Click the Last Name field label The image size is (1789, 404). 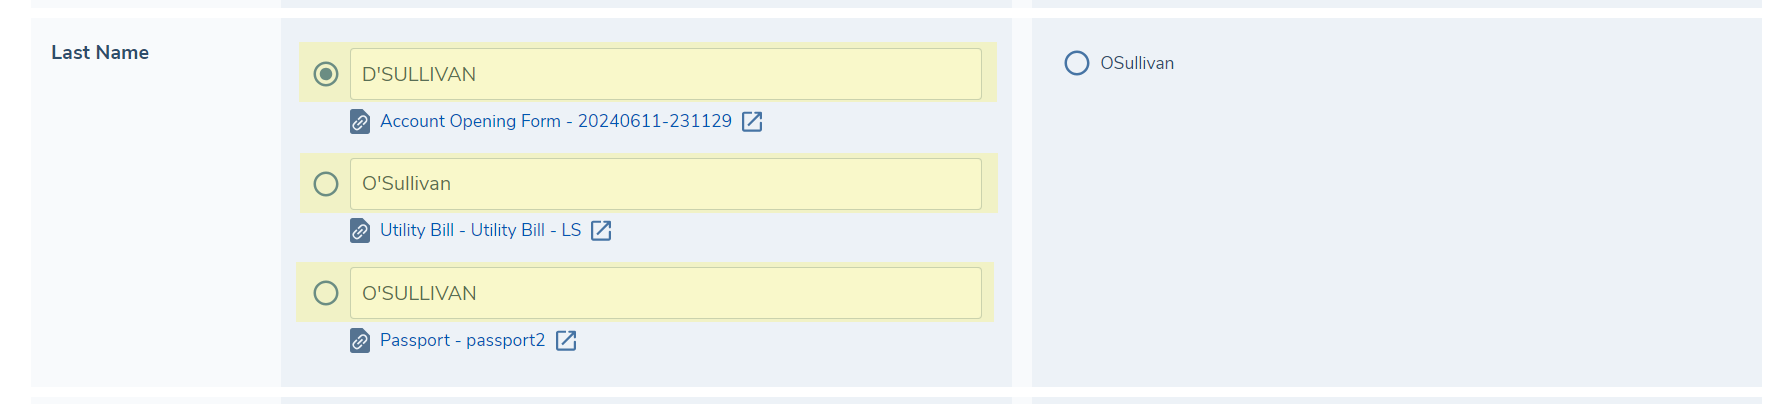tap(100, 53)
